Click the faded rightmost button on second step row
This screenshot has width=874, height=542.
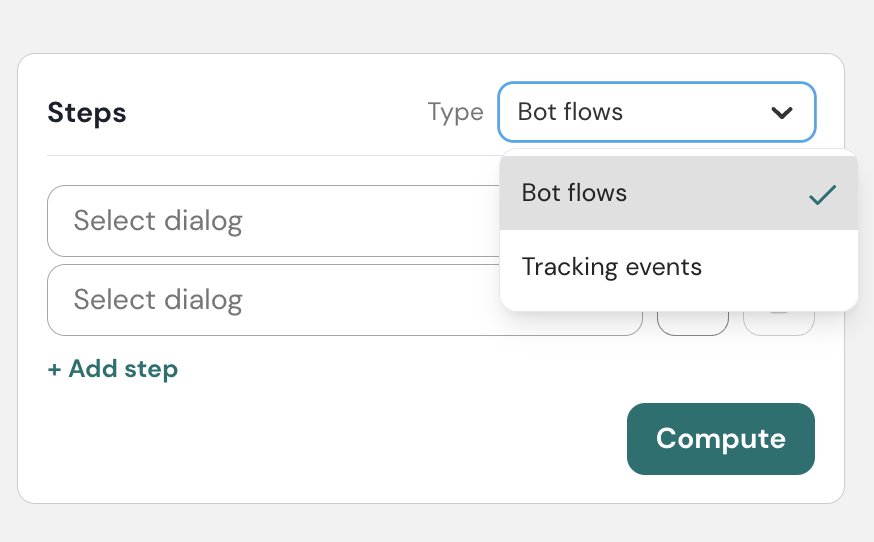tap(779, 322)
